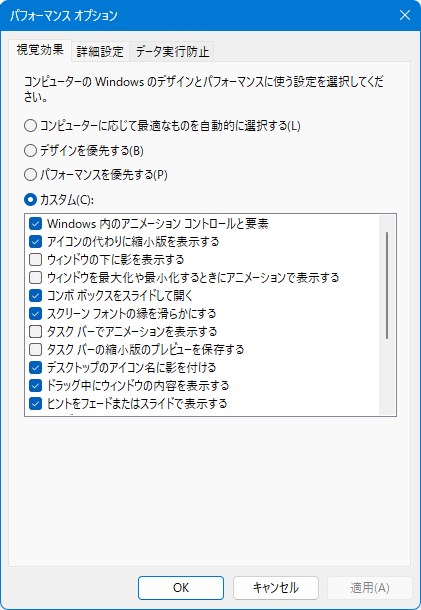Click the キャンセル button
The height and width of the screenshot is (610, 421).
(275, 588)
